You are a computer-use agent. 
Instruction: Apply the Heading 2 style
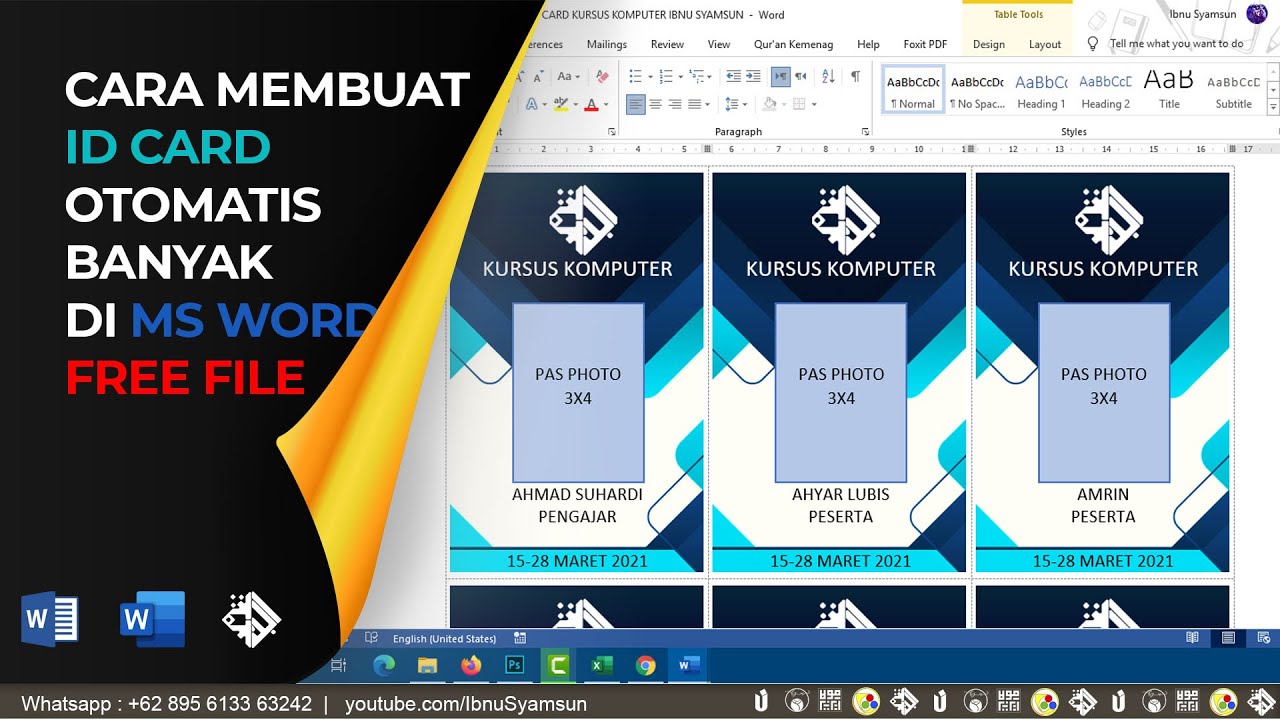[1105, 91]
